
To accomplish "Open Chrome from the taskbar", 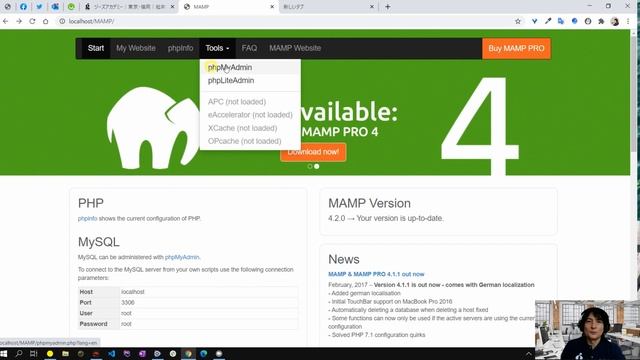I will [x=188, y=353].
